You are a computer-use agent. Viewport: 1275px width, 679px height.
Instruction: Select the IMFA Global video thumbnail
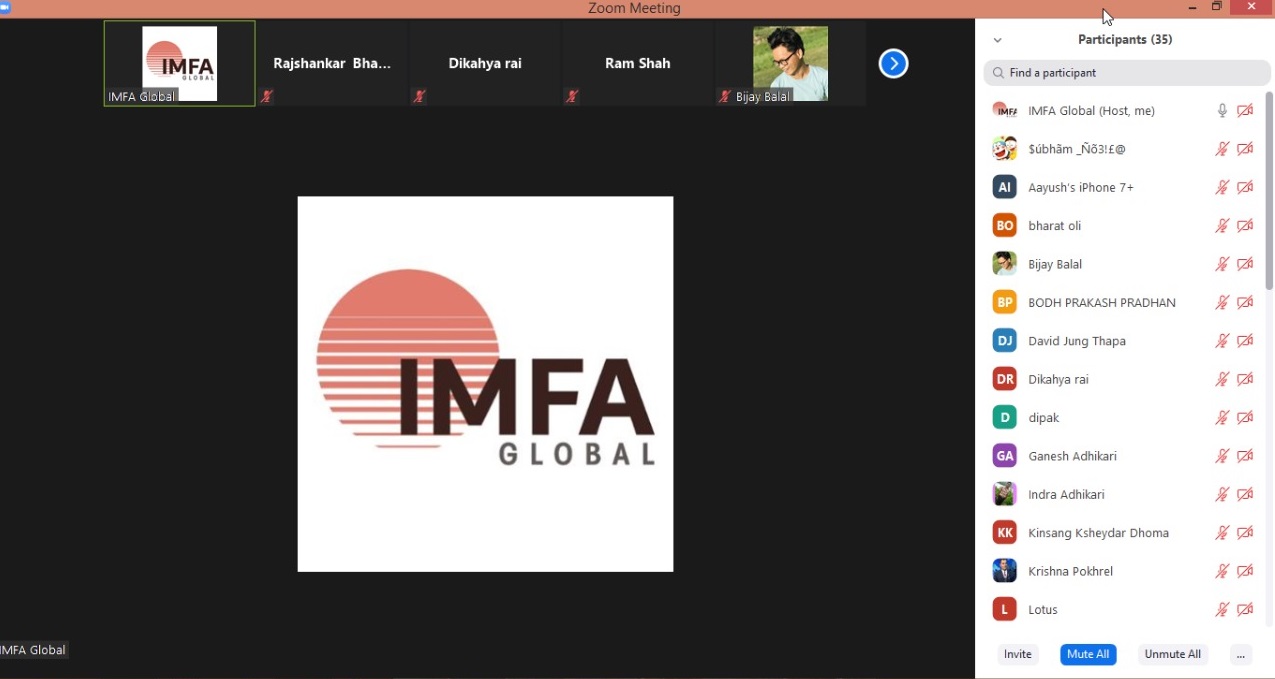point(180,63)
